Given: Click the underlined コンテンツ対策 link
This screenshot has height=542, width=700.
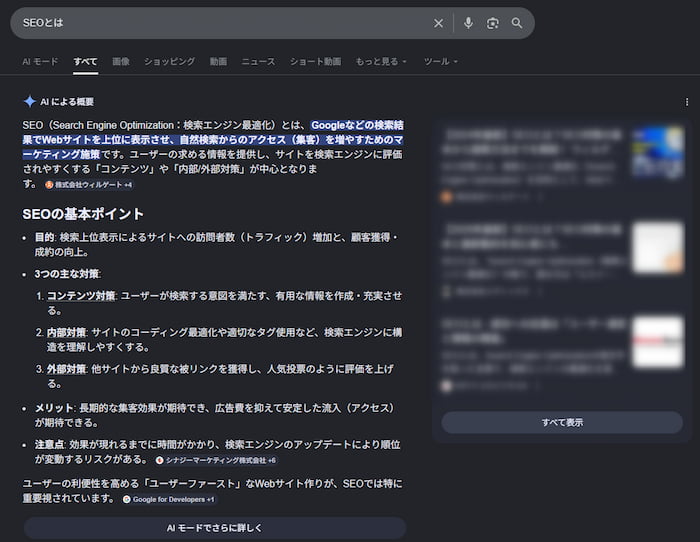Looking at the screenshot, I should (81, 296).
